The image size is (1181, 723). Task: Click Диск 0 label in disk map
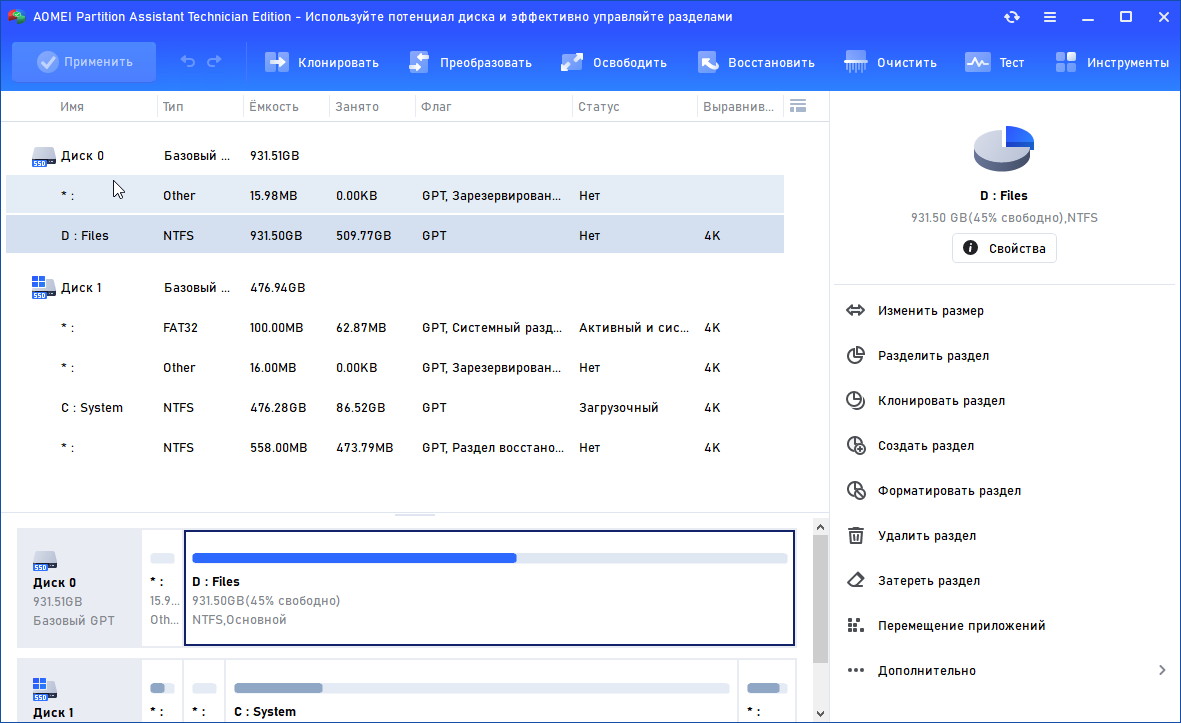coord(54,582)
